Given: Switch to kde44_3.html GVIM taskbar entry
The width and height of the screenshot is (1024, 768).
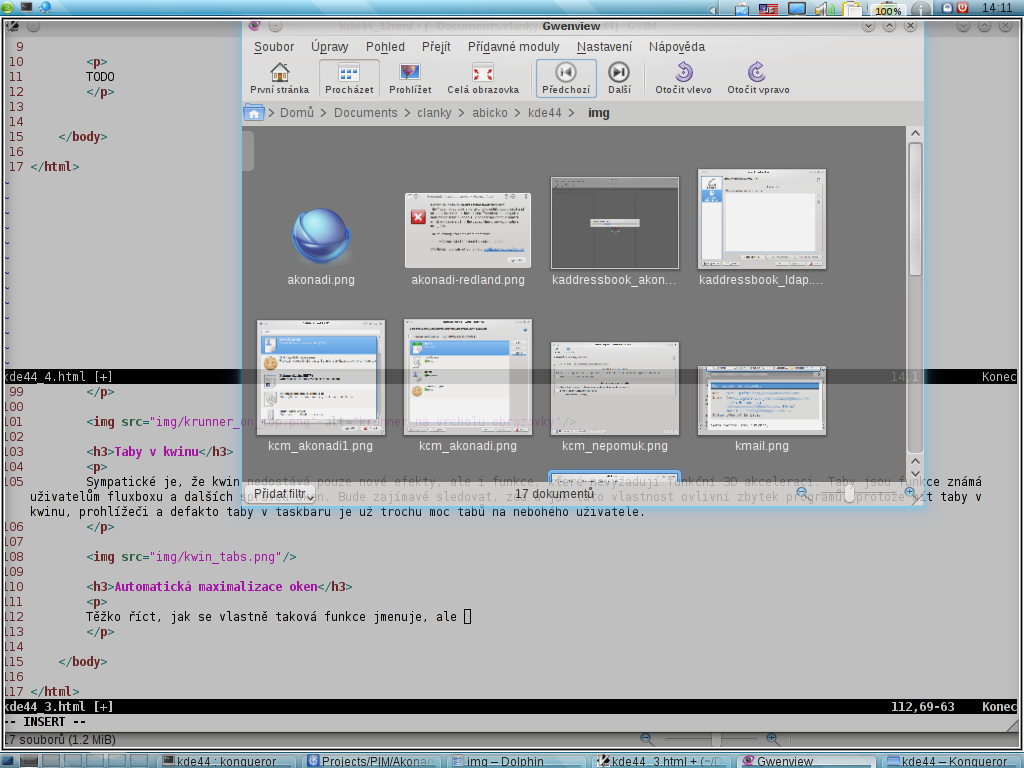Looking at the screenshot, I should click(662, 761).
